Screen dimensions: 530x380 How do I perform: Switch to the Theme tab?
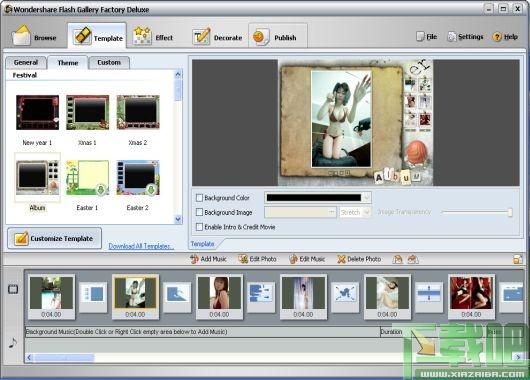(68, 63)
